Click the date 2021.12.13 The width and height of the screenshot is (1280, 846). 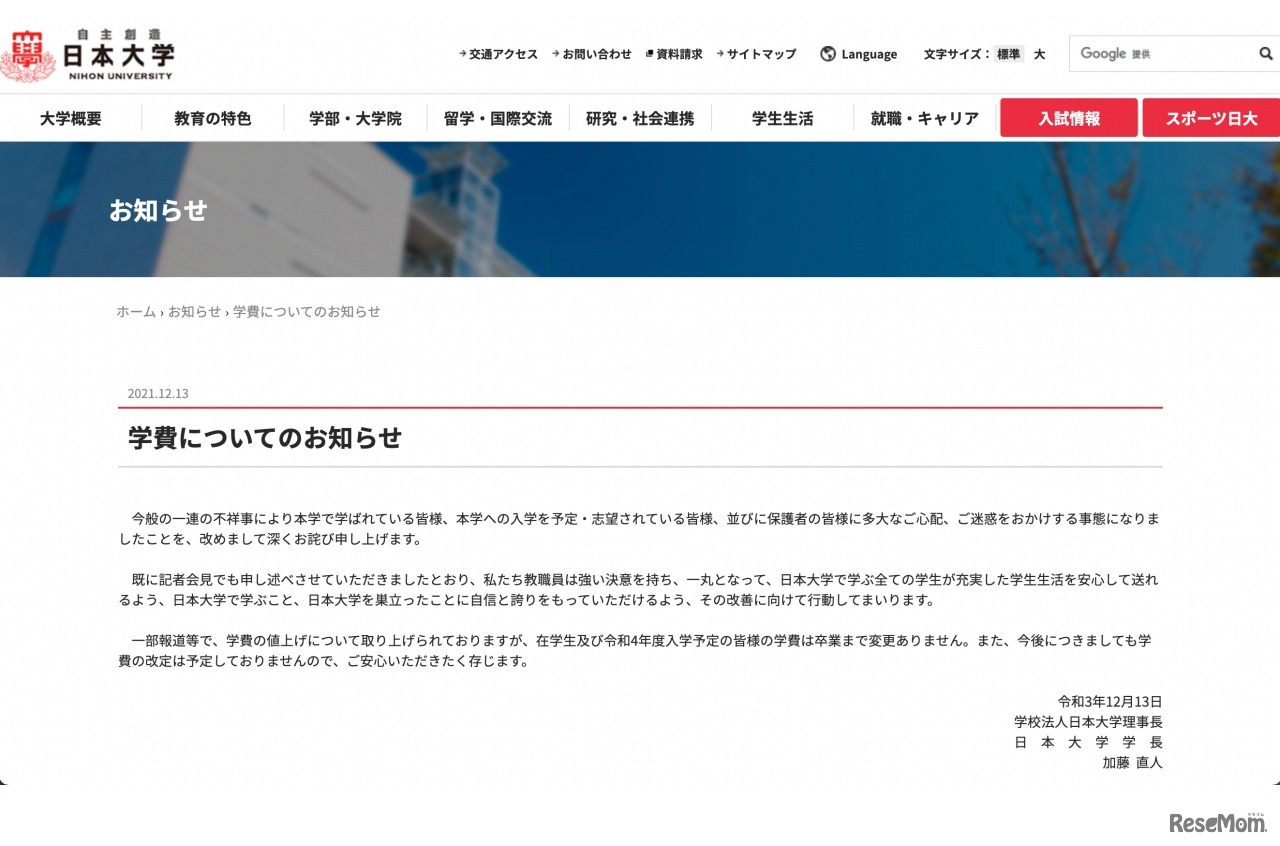pyautogui.click(x=158, y=394)
